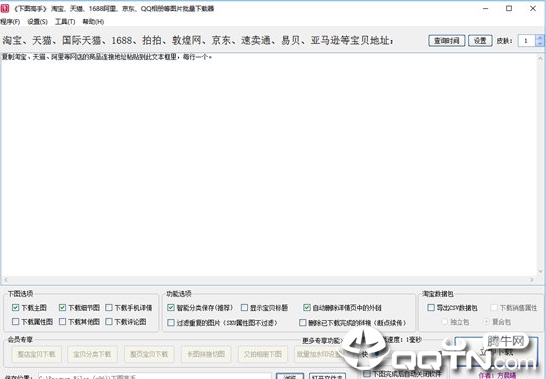Screen dimensions: 546x379
Task: Check the 下载手机详情 option
Action: click(109, 308)
